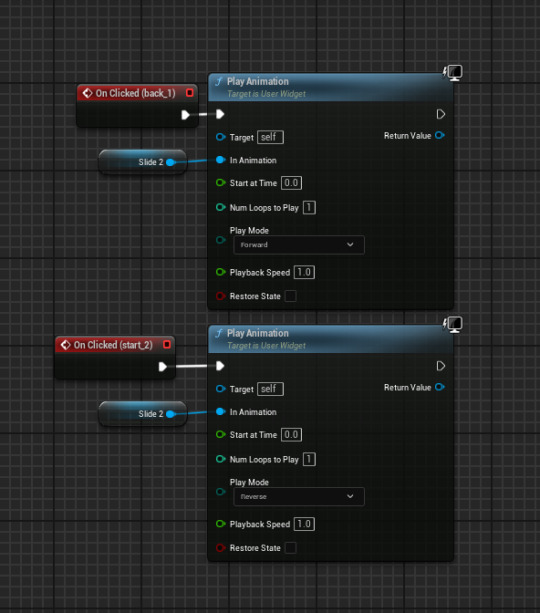
Task: Enable Restore State on Forward Play Animation node
Action: click(291, 296)
